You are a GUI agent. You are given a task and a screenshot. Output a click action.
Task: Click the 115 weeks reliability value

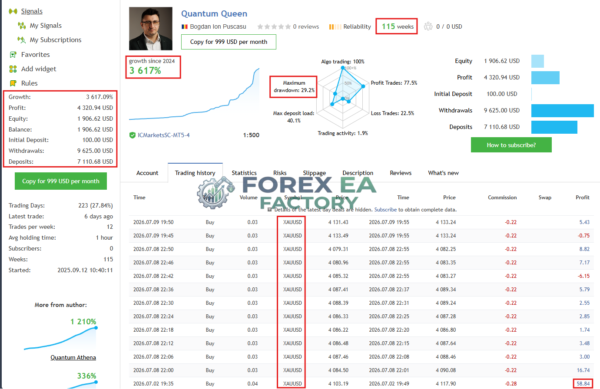(397, 26)
